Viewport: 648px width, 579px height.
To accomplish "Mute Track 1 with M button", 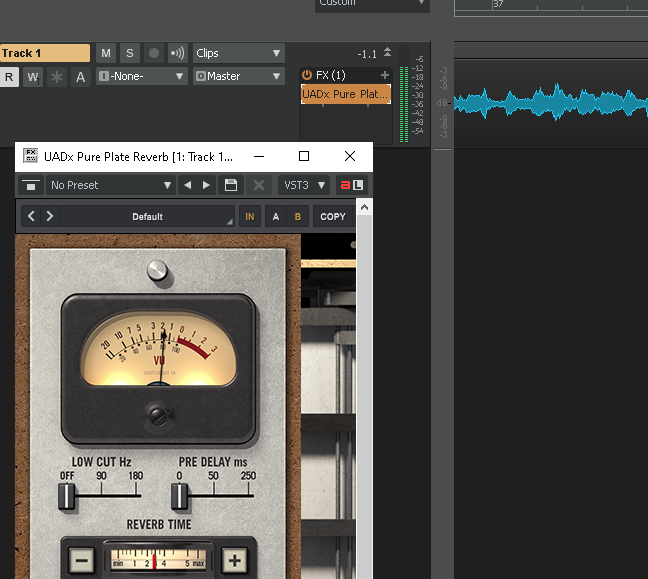I will (106, 53).
